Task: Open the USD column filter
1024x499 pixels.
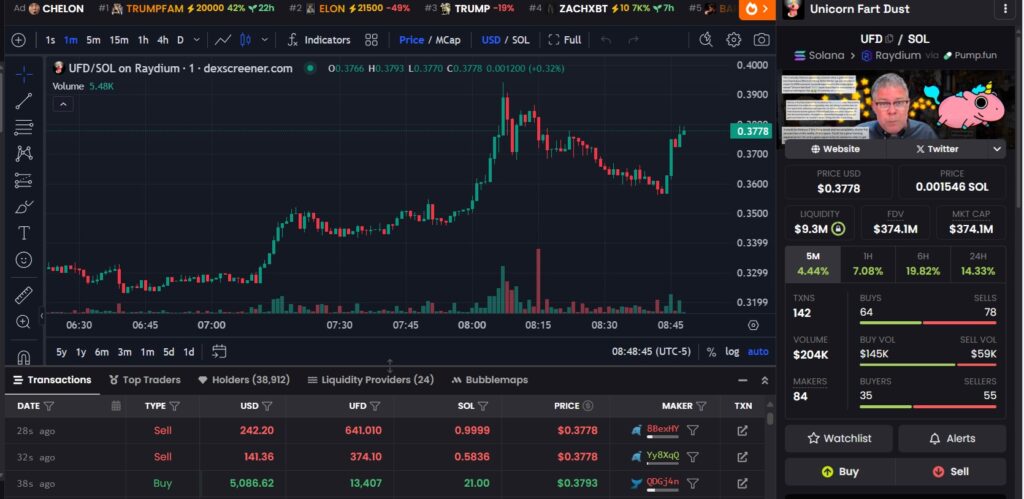Action: 267,406
